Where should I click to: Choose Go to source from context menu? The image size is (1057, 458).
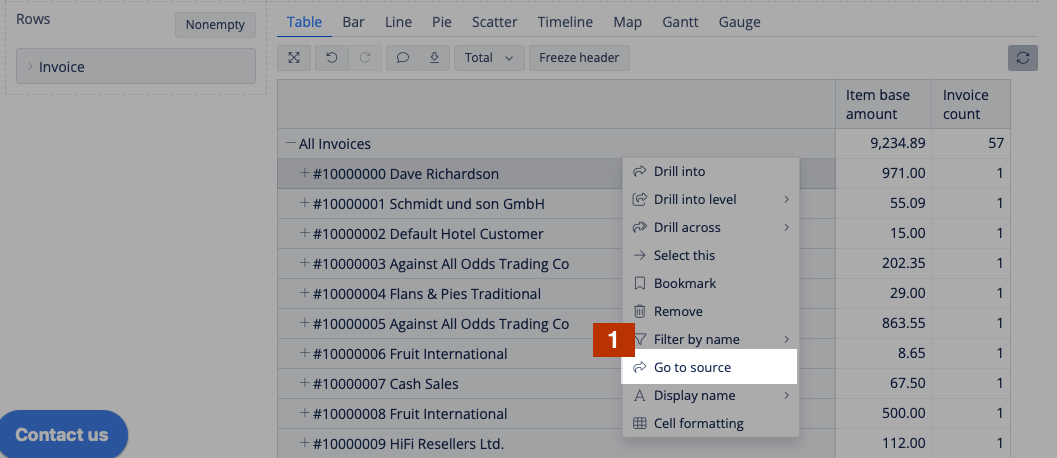click(x=692, y=368)
